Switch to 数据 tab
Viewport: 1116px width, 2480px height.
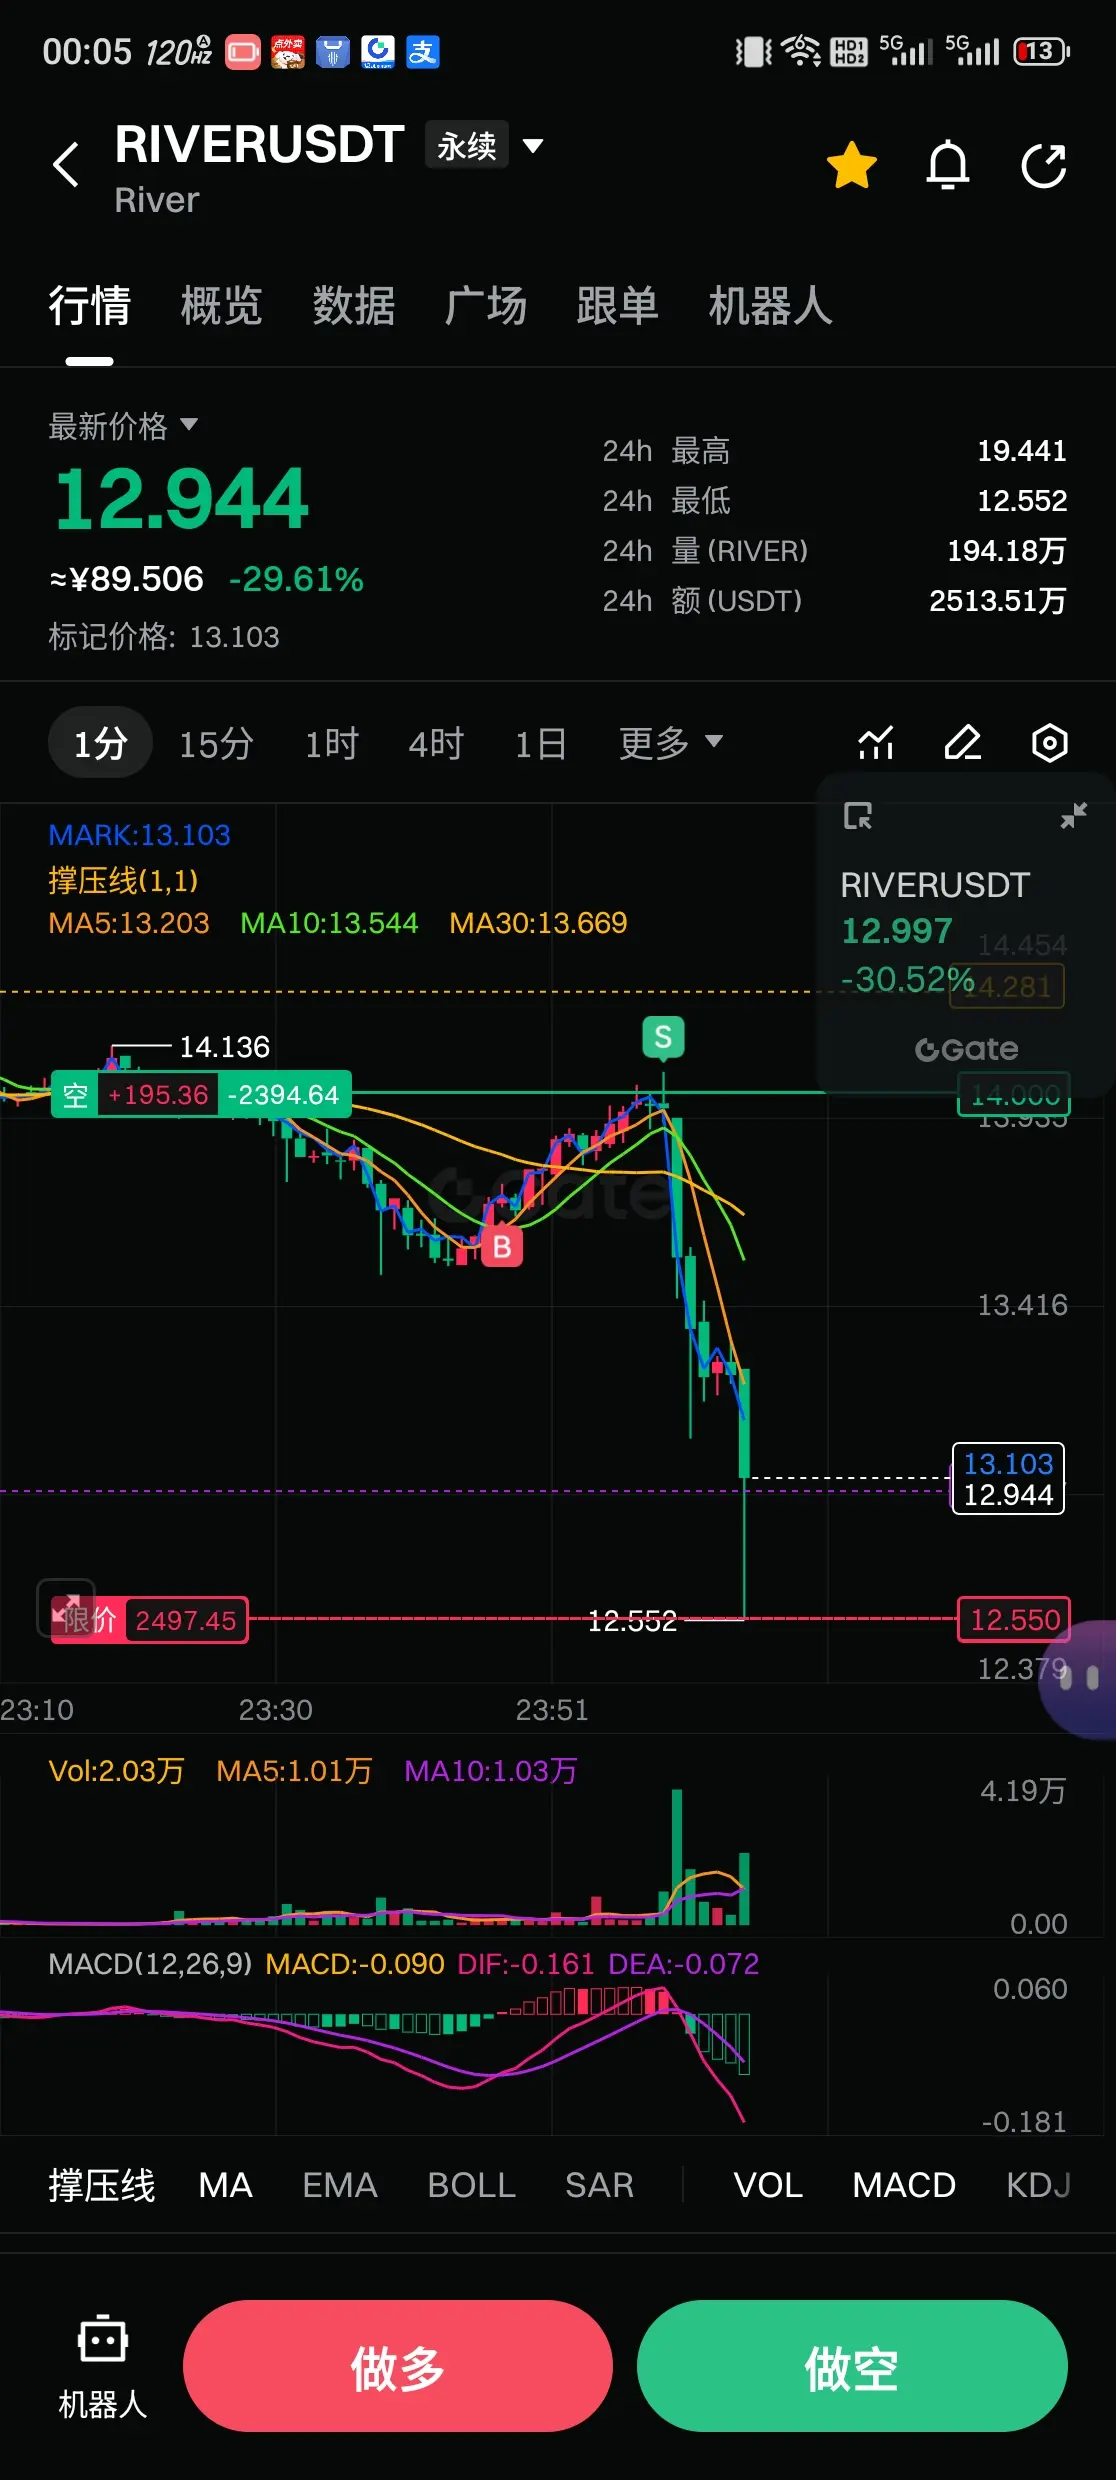pos(354,306)
